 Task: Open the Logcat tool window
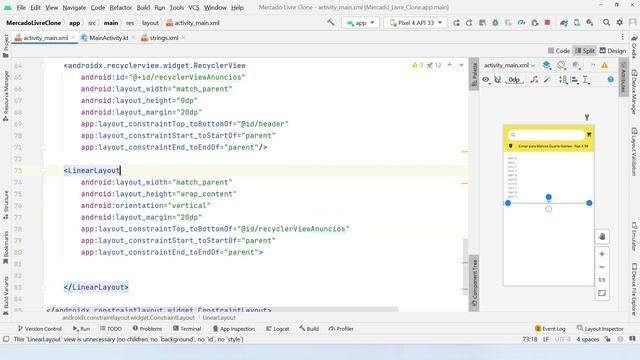tap(277, 329)
